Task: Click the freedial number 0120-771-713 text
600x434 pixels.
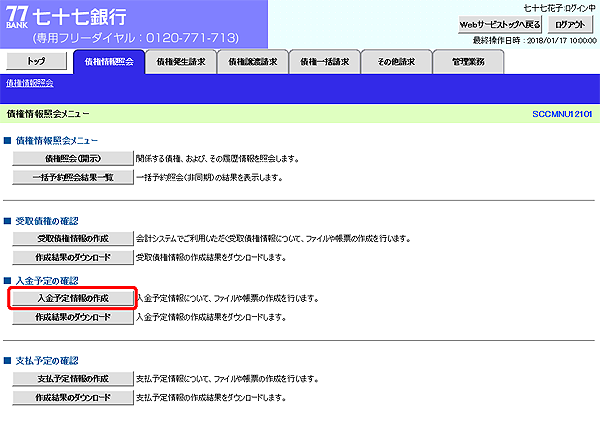Action: [x=192, y=38]
